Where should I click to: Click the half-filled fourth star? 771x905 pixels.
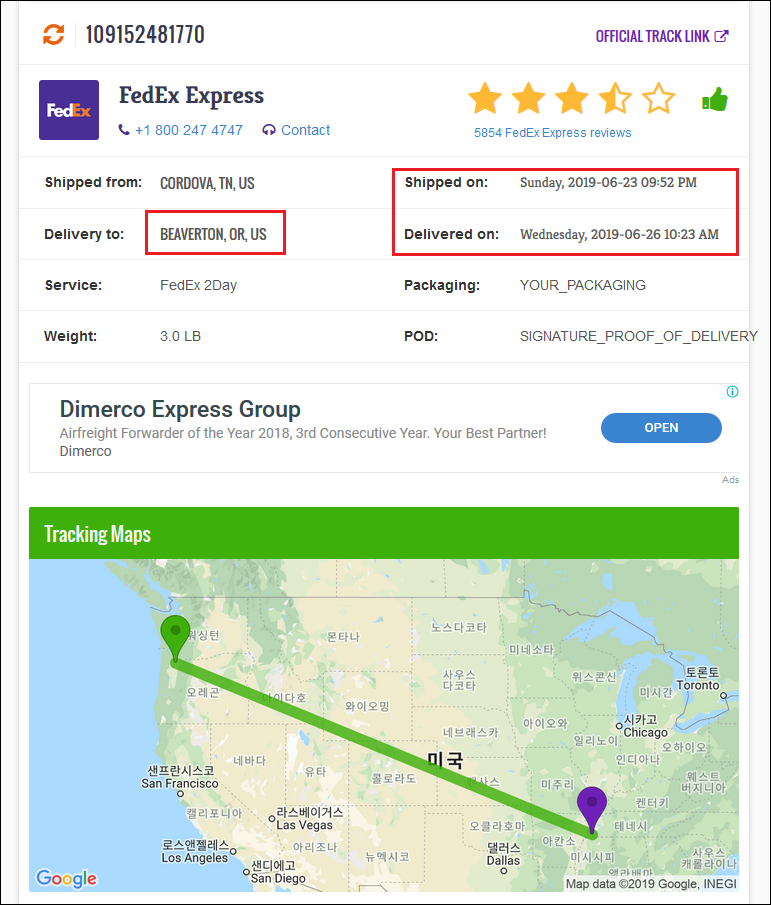click(615, 99)
